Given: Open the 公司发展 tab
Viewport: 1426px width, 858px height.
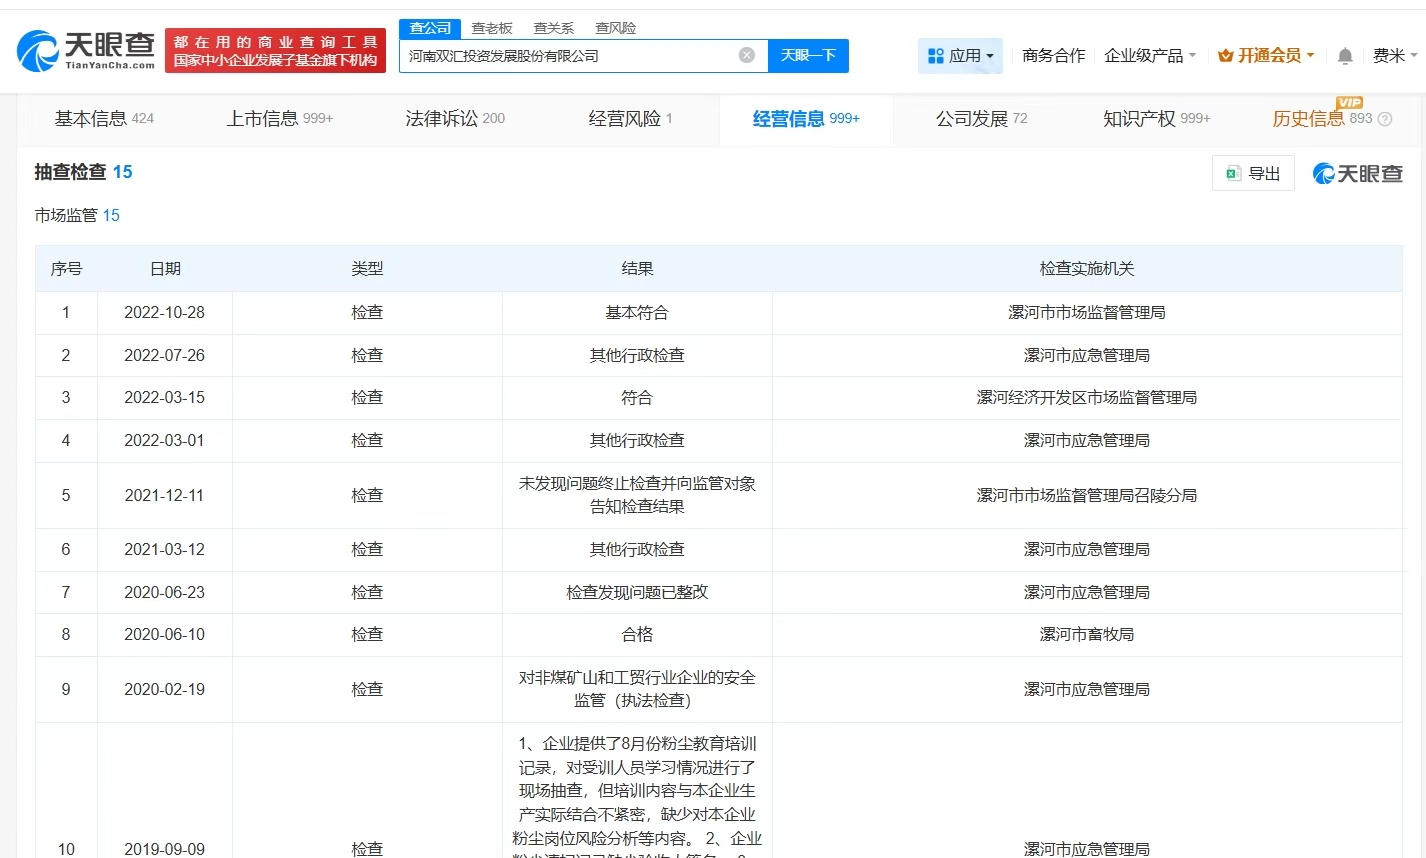Looking at the screenshot, I should click(981, 119).
